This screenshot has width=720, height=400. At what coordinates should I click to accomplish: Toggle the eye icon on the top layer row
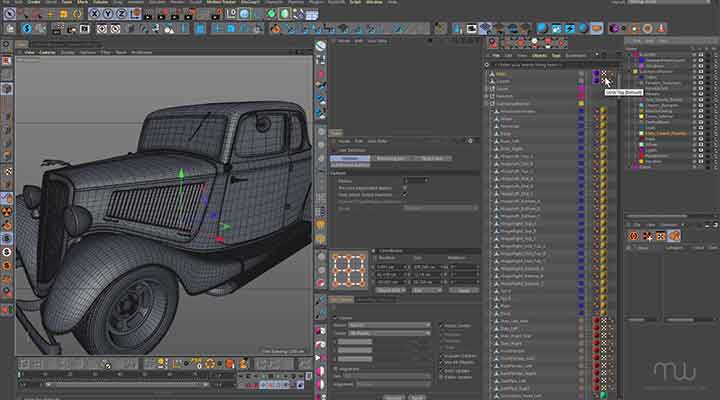[695, 55]
